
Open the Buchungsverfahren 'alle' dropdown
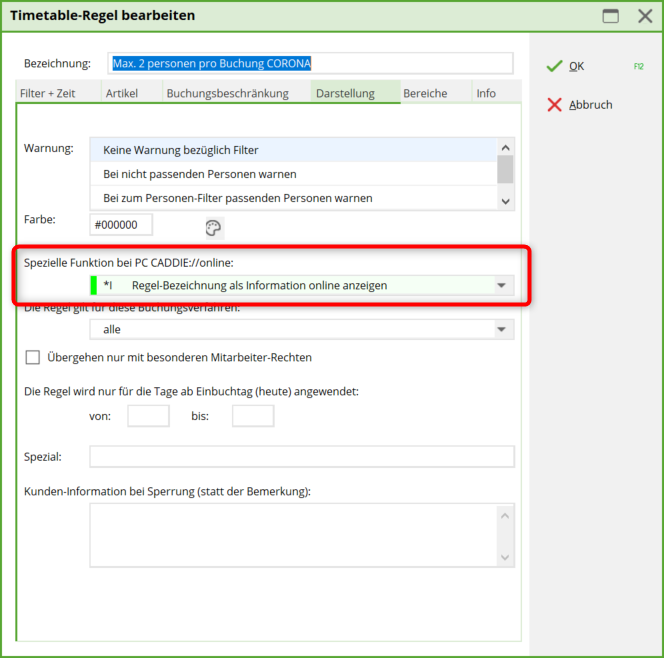501,329
